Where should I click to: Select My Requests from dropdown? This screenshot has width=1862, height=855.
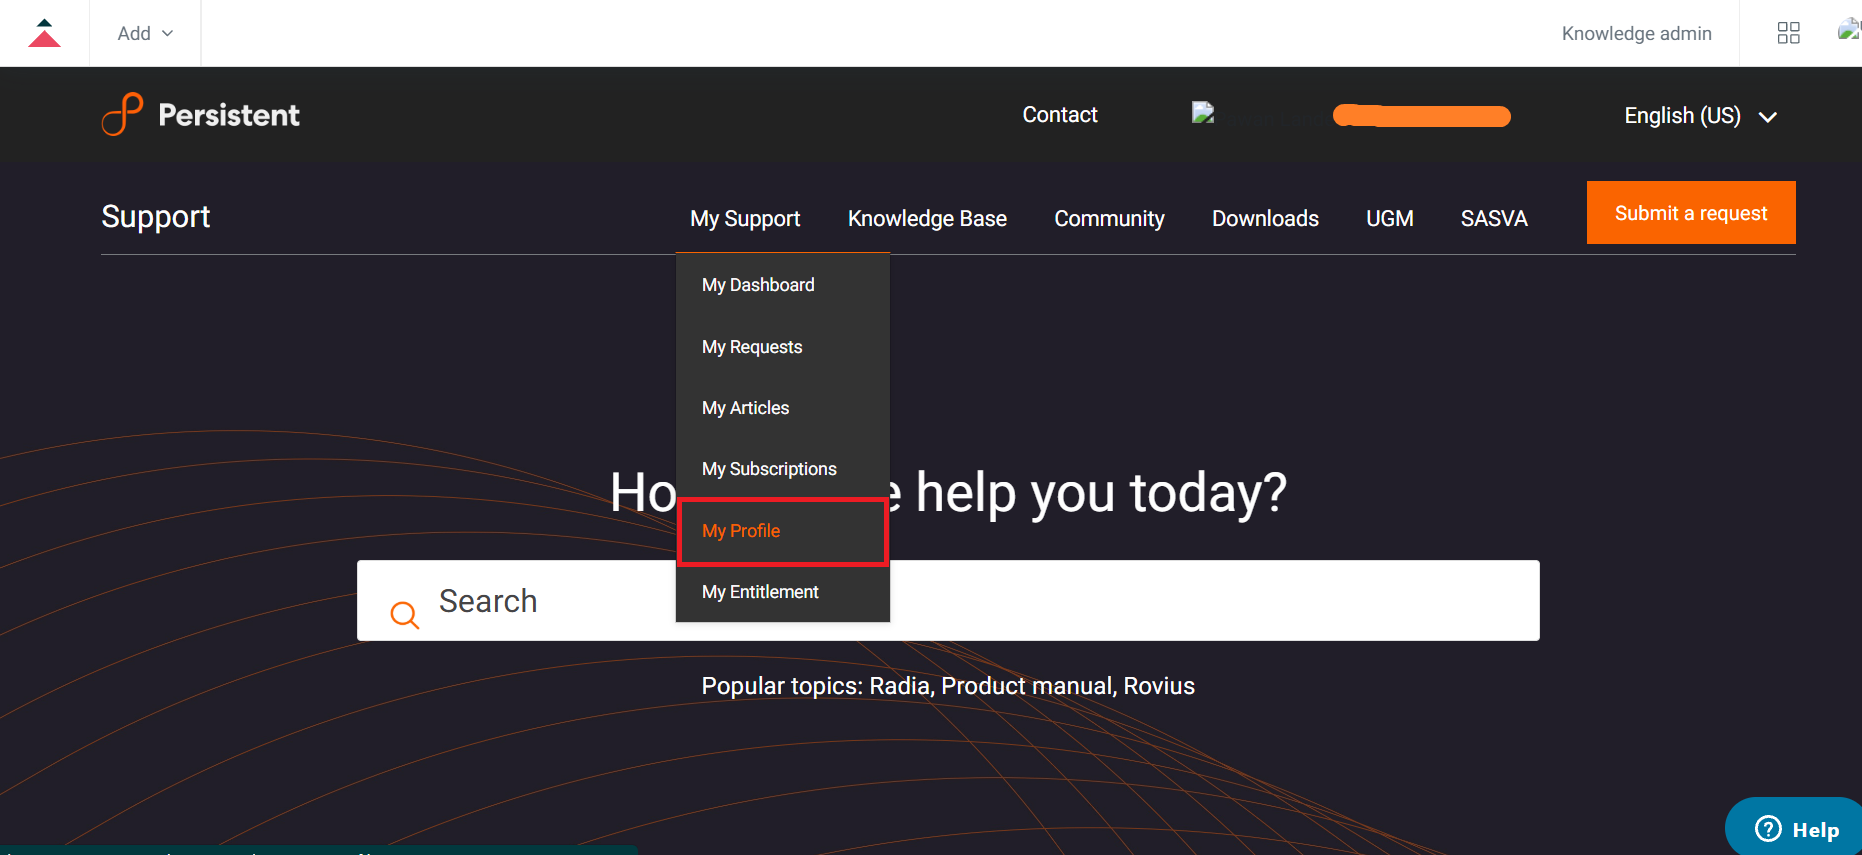point(782,347)
